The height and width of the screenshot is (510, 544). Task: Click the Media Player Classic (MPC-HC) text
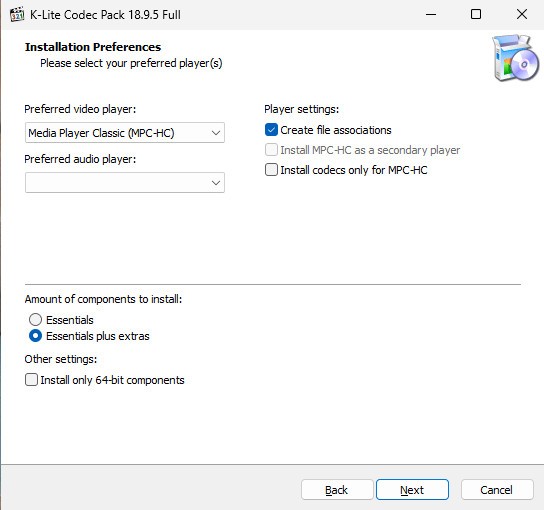pos(101,133)
